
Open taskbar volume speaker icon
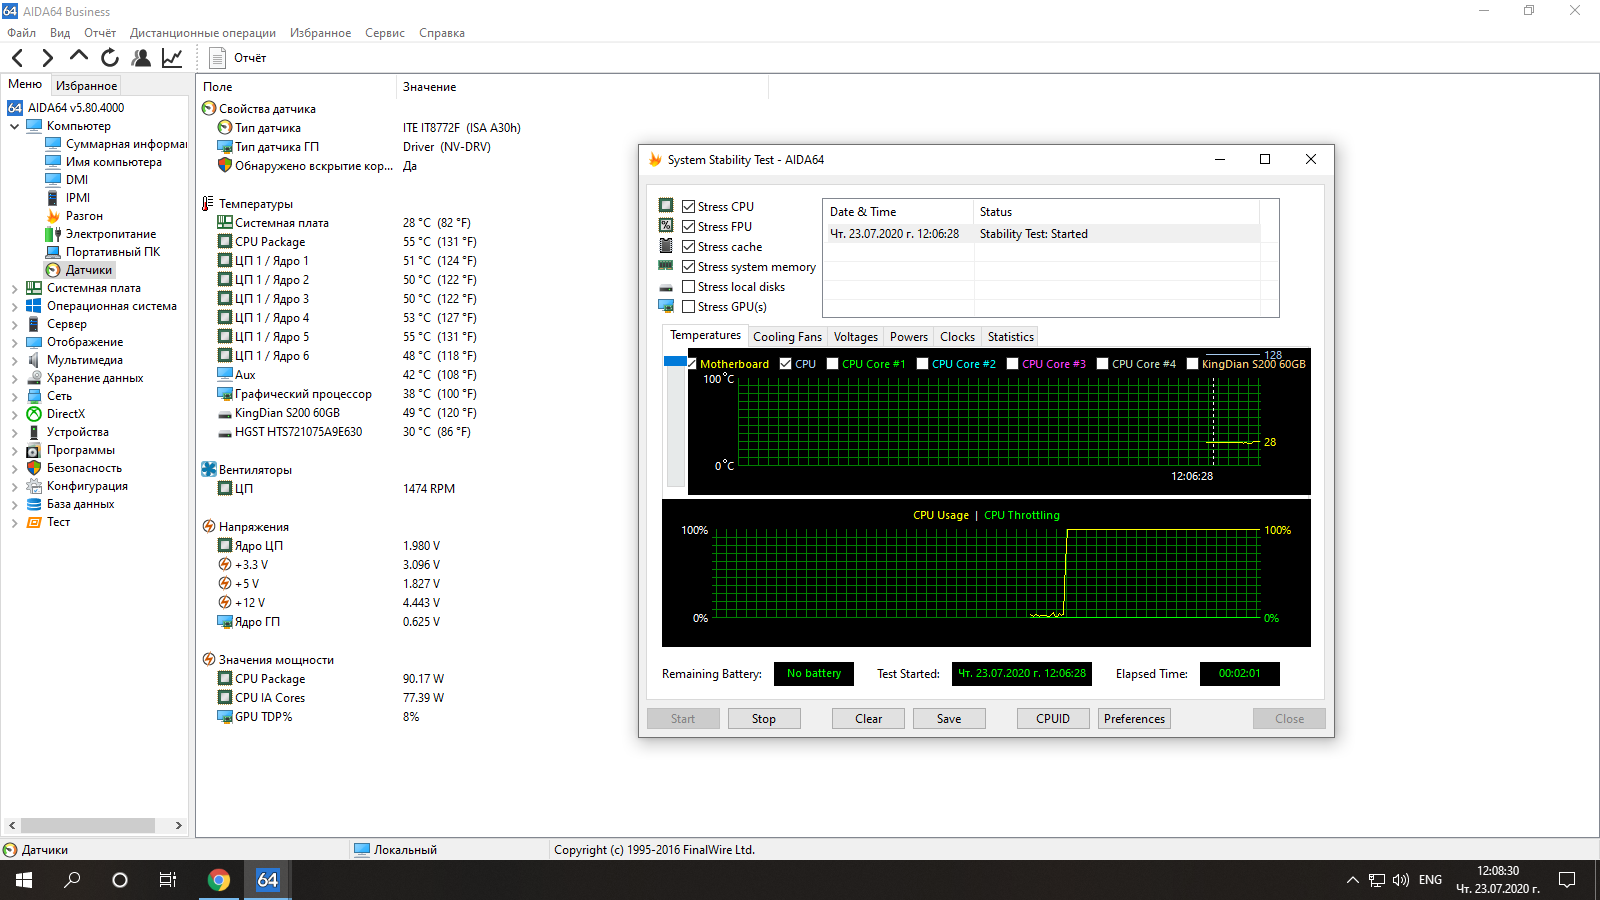(x=1401, y=880)
